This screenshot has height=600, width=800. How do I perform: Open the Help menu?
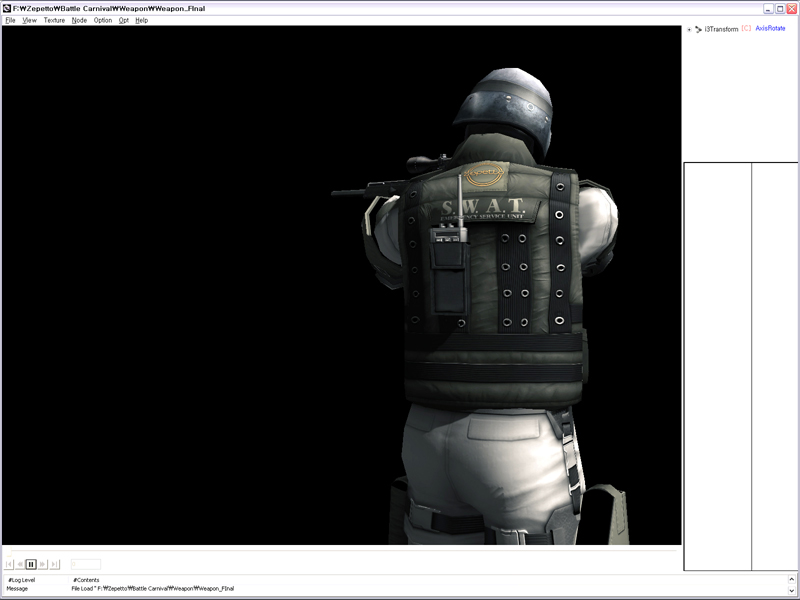(x=141, y=20)
